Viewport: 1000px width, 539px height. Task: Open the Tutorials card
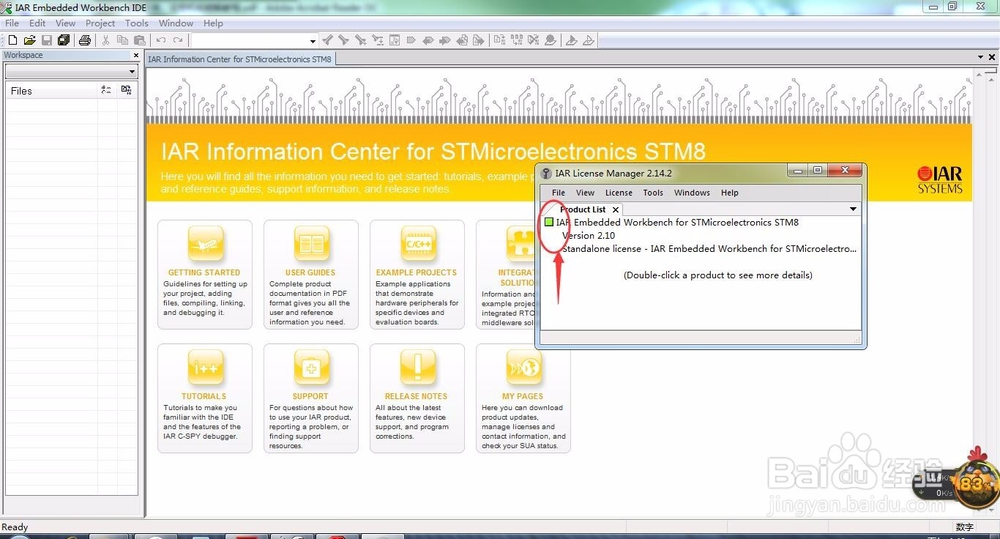pyautogui.click(x=205, y=398)
